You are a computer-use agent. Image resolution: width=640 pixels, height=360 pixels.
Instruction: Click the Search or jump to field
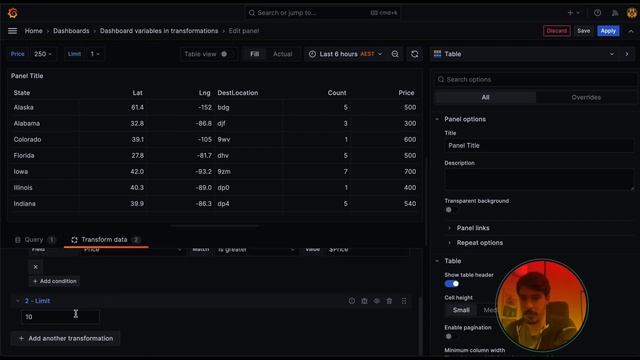tap(322, 13)
